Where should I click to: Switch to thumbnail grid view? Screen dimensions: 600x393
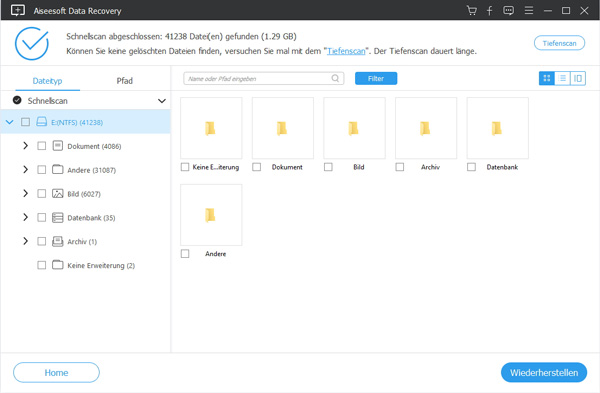point(547,78)
